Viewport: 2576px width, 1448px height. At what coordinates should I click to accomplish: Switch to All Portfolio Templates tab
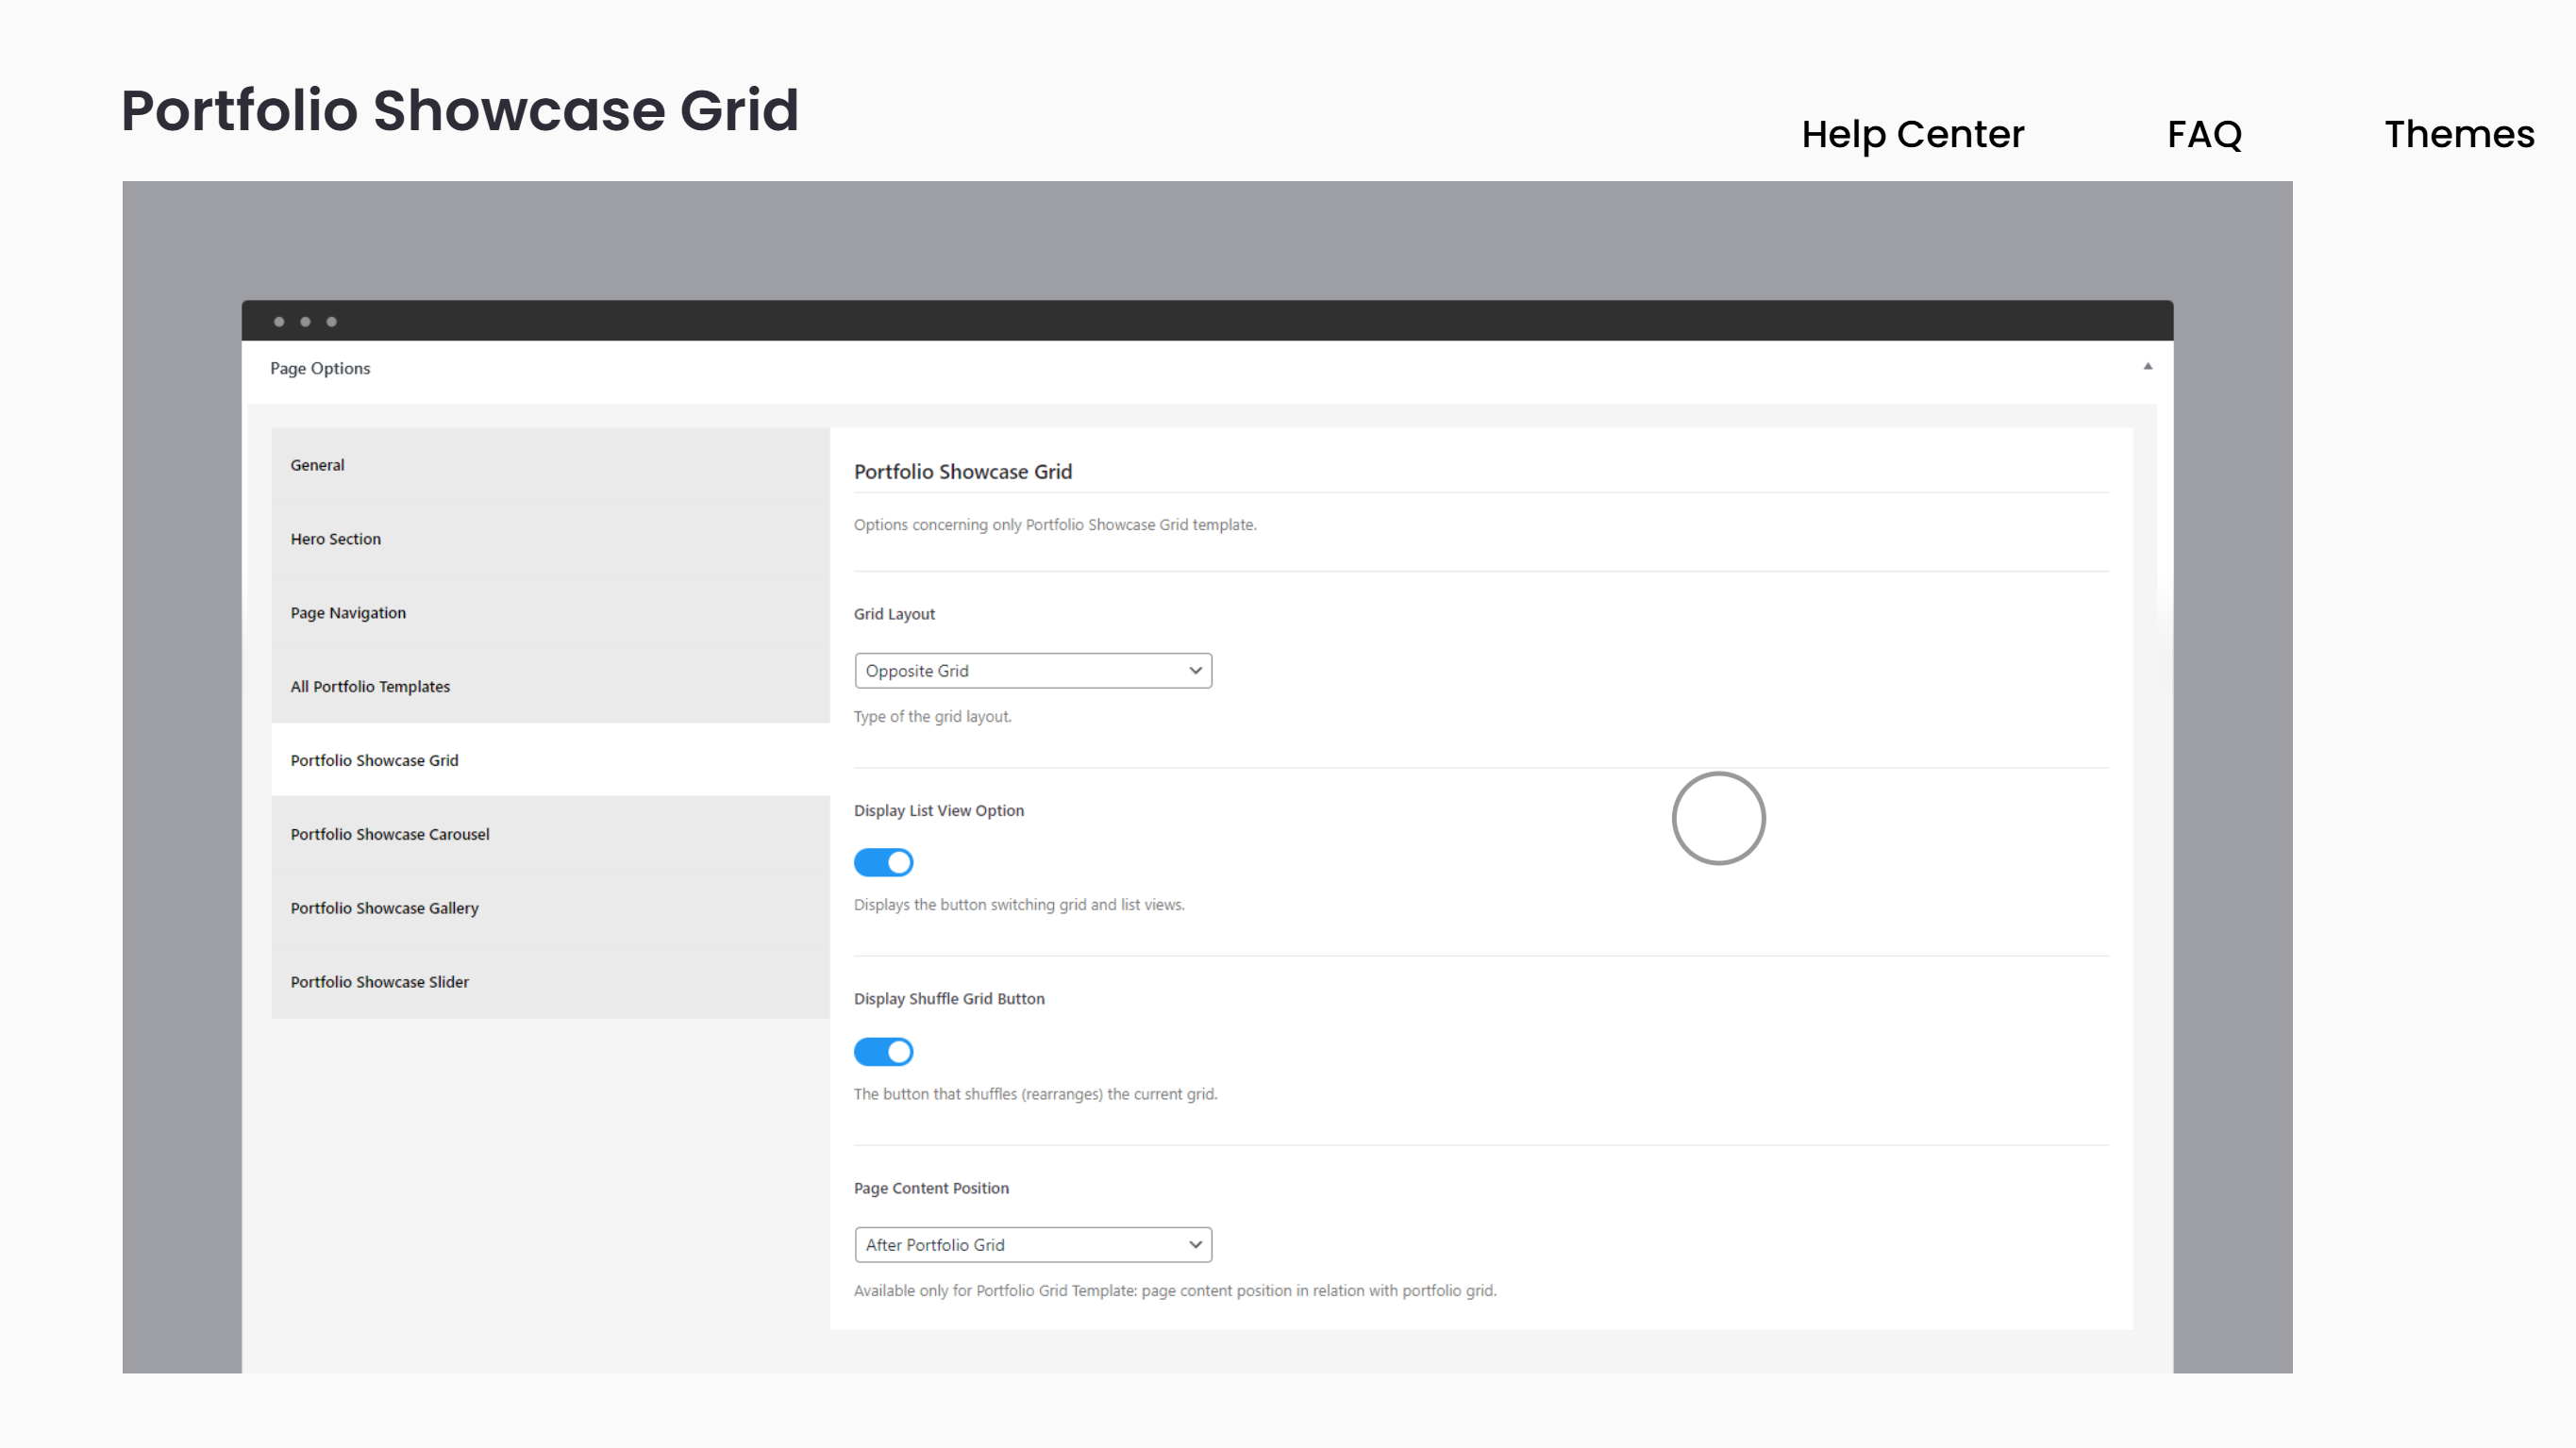[550, 687]
